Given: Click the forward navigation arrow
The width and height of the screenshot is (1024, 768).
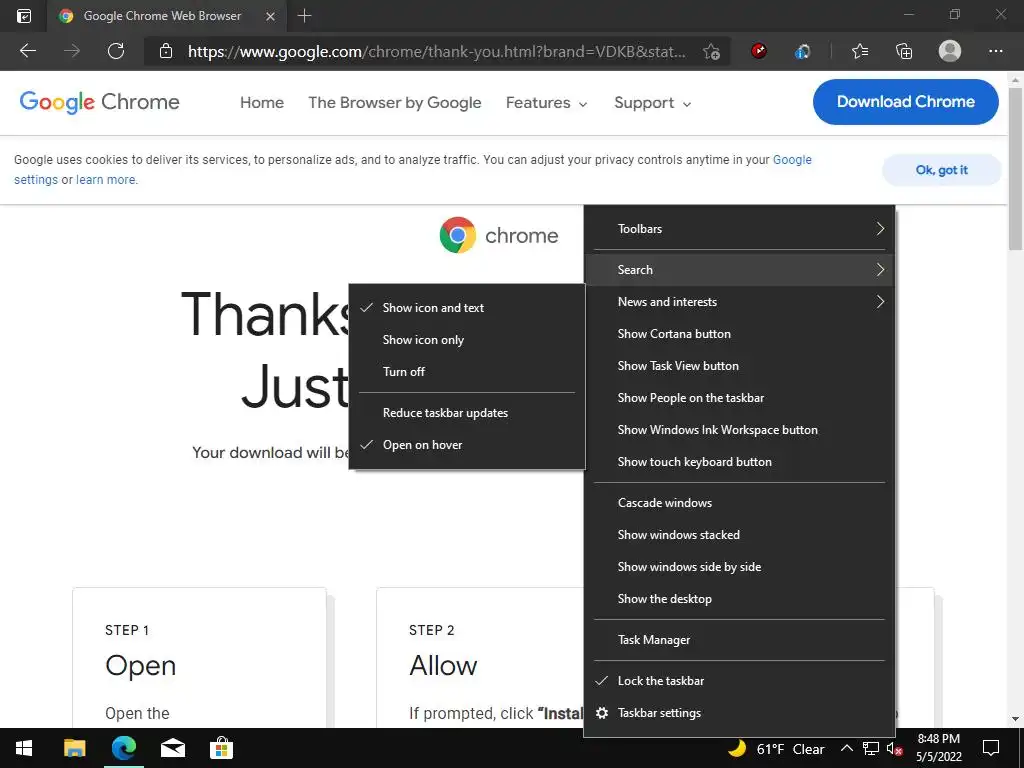Looking at the screenshot, I should 72,51.
